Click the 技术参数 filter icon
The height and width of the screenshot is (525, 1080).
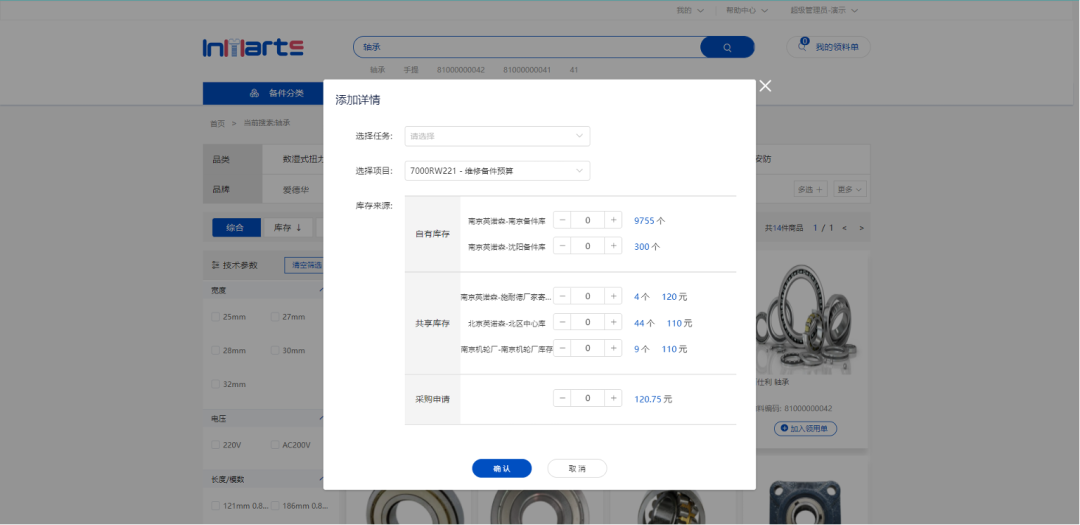point(216,265)
